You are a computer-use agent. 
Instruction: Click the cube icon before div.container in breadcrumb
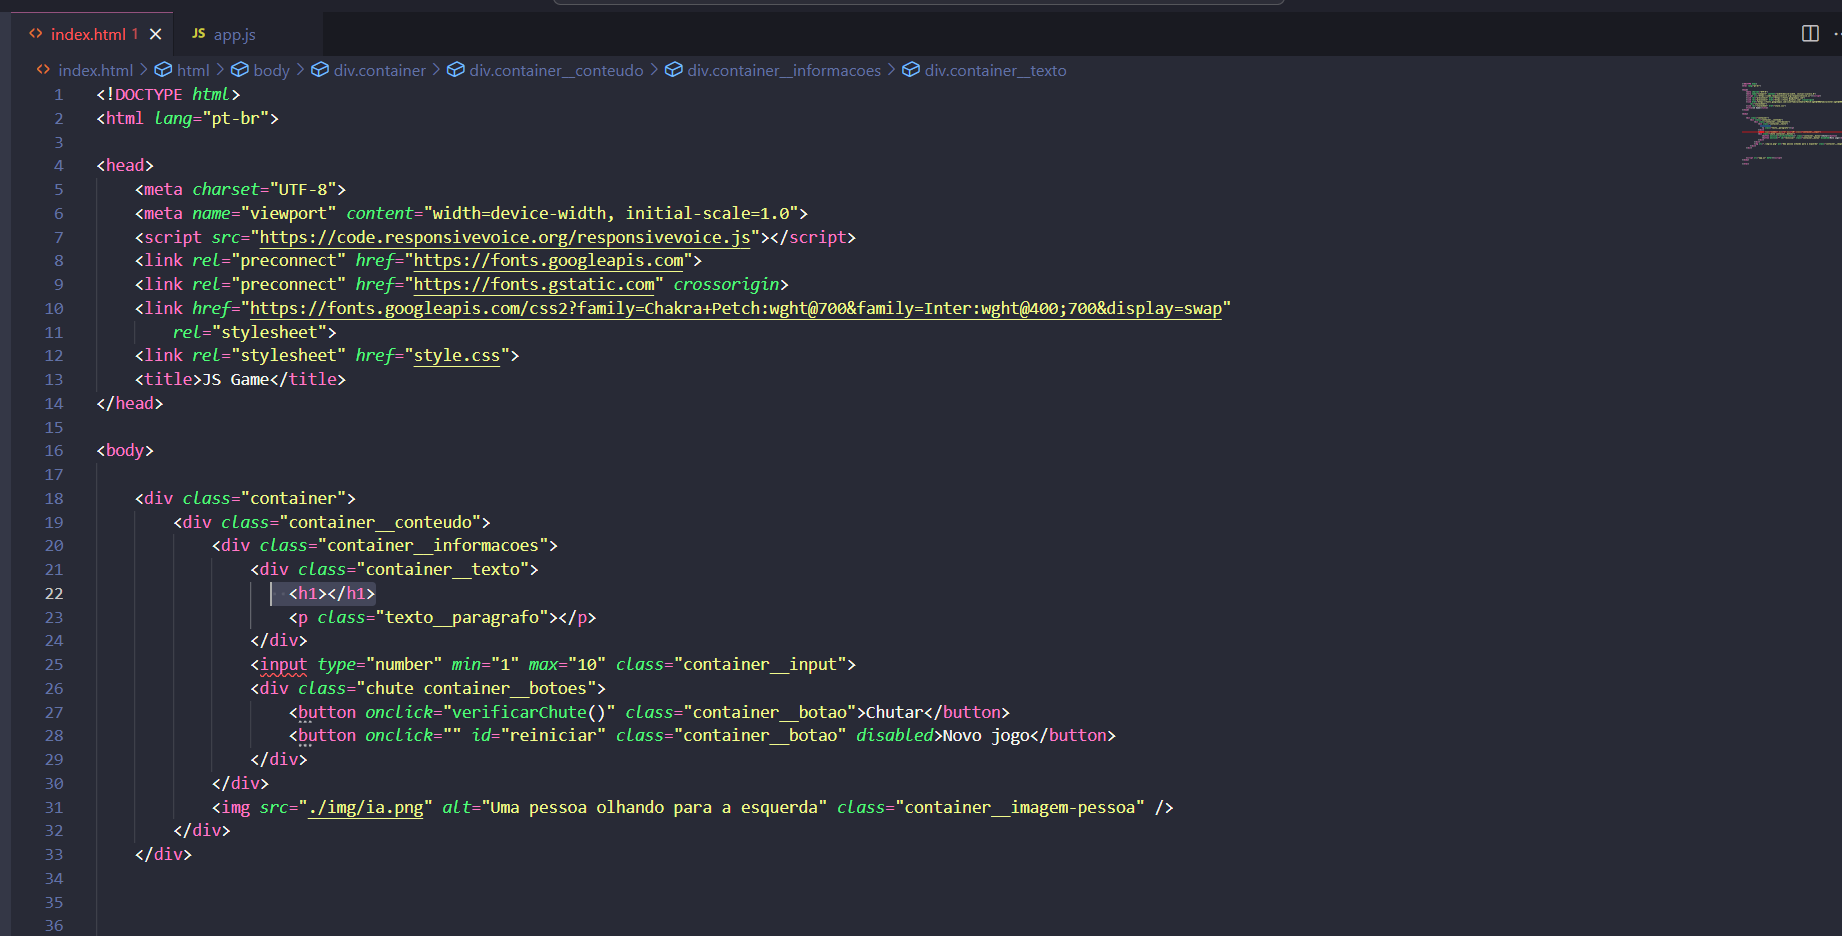point(320,70)
